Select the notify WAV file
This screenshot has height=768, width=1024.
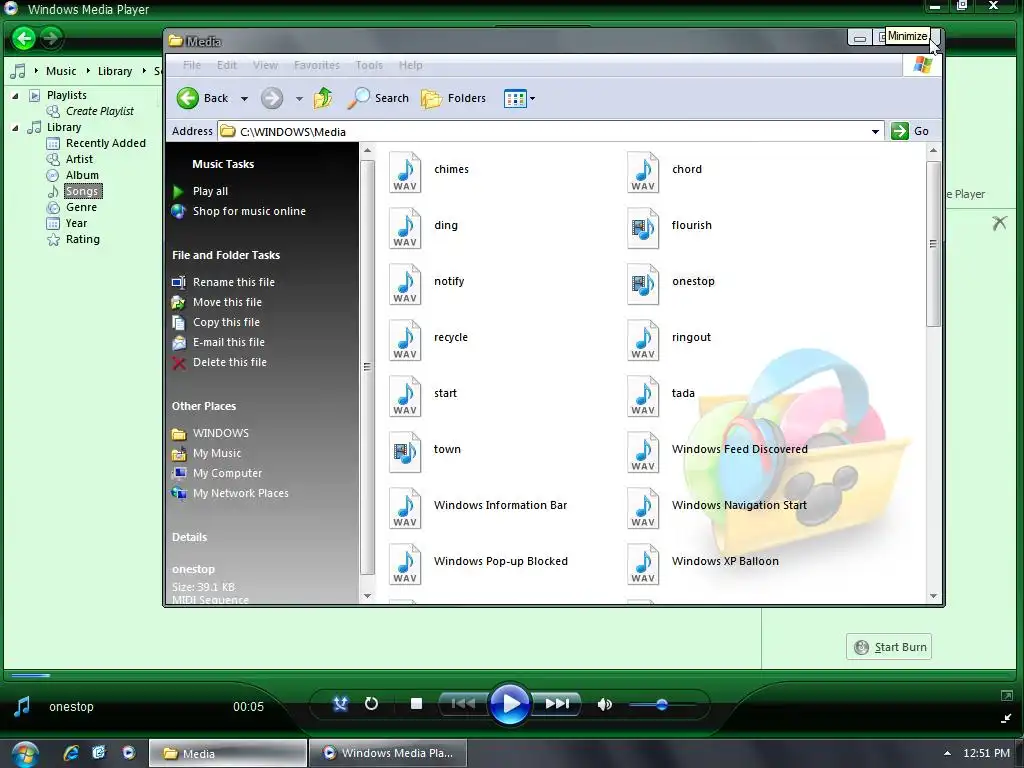click(427, 283)
